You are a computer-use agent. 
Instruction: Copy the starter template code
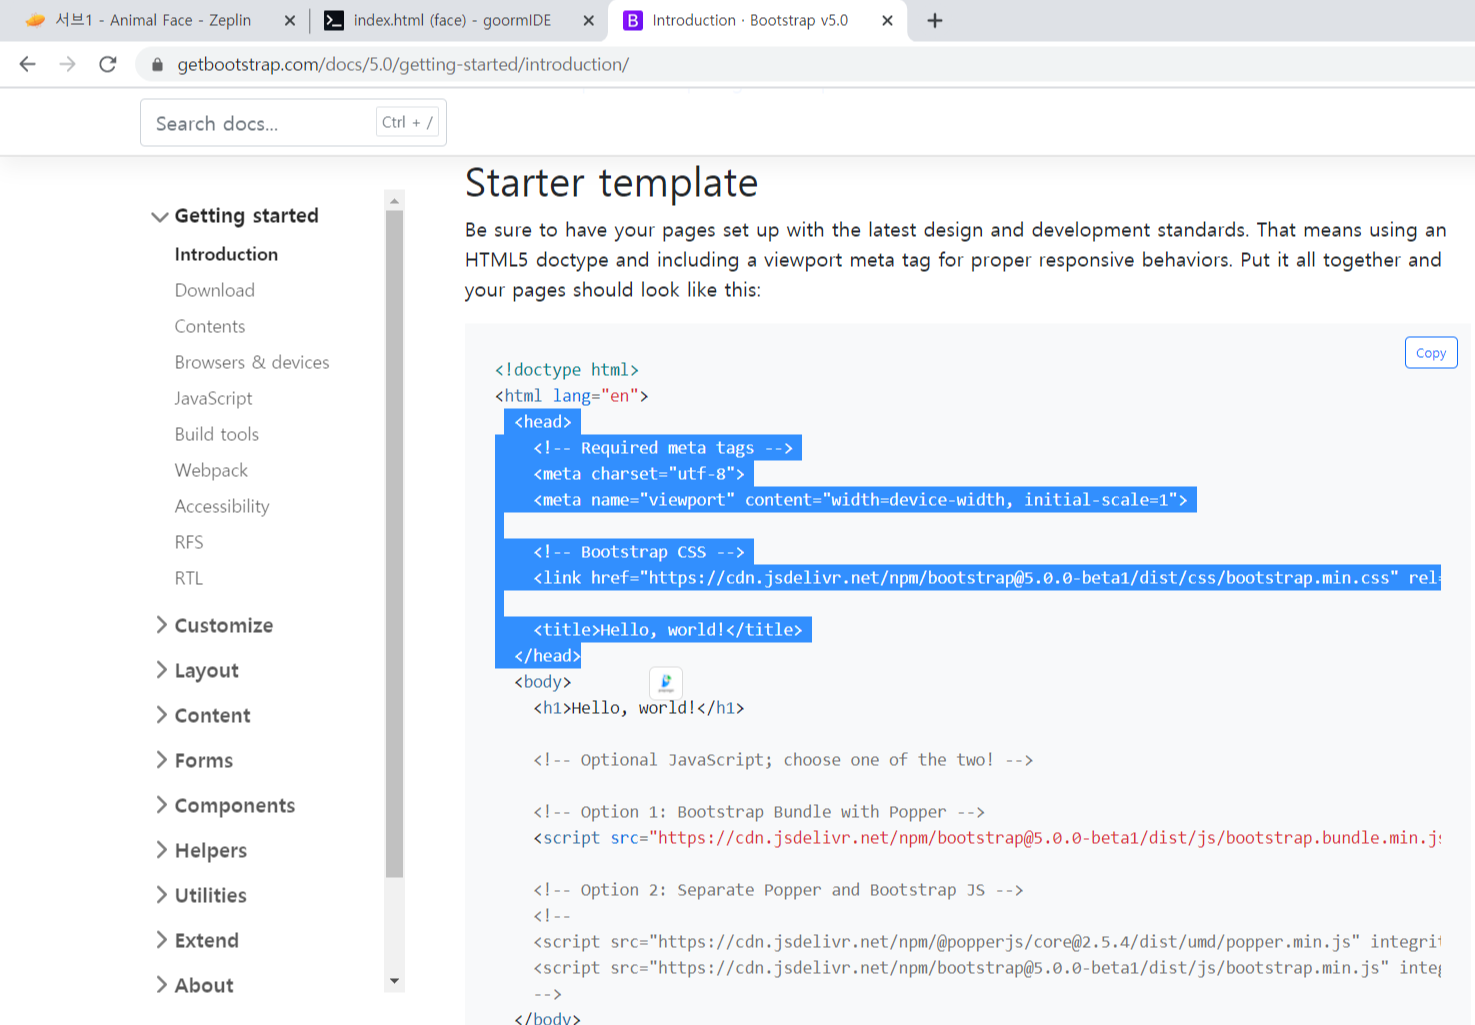pos(1431,353)
